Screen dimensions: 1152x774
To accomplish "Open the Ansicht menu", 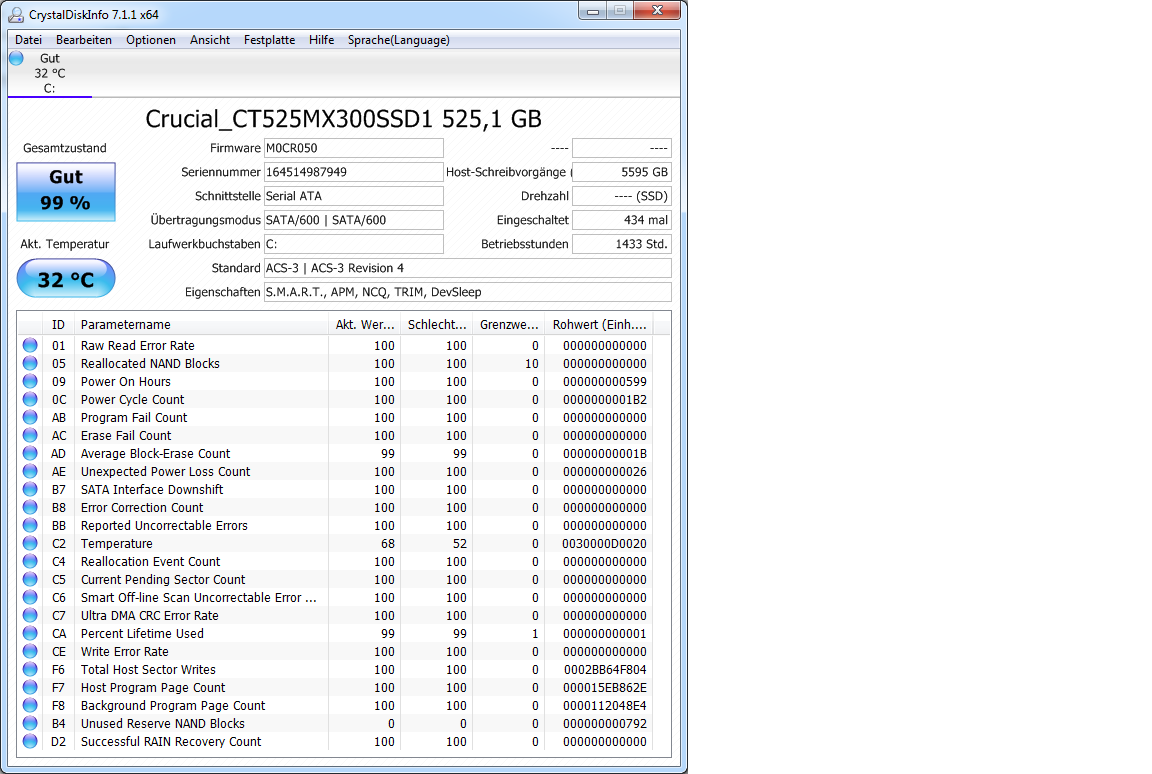I will tap(209, 40).
